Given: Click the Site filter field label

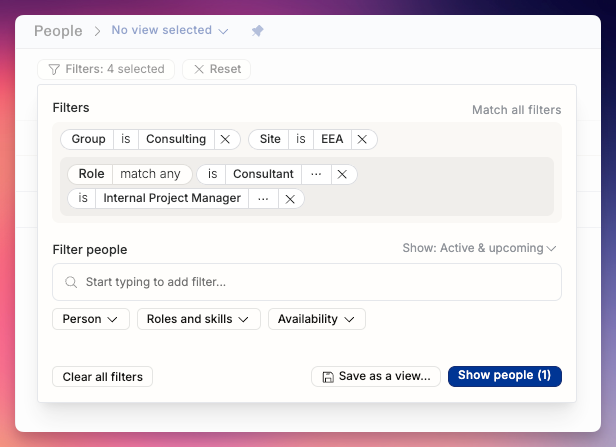Looking at the screenshot, I should point(270,139).
